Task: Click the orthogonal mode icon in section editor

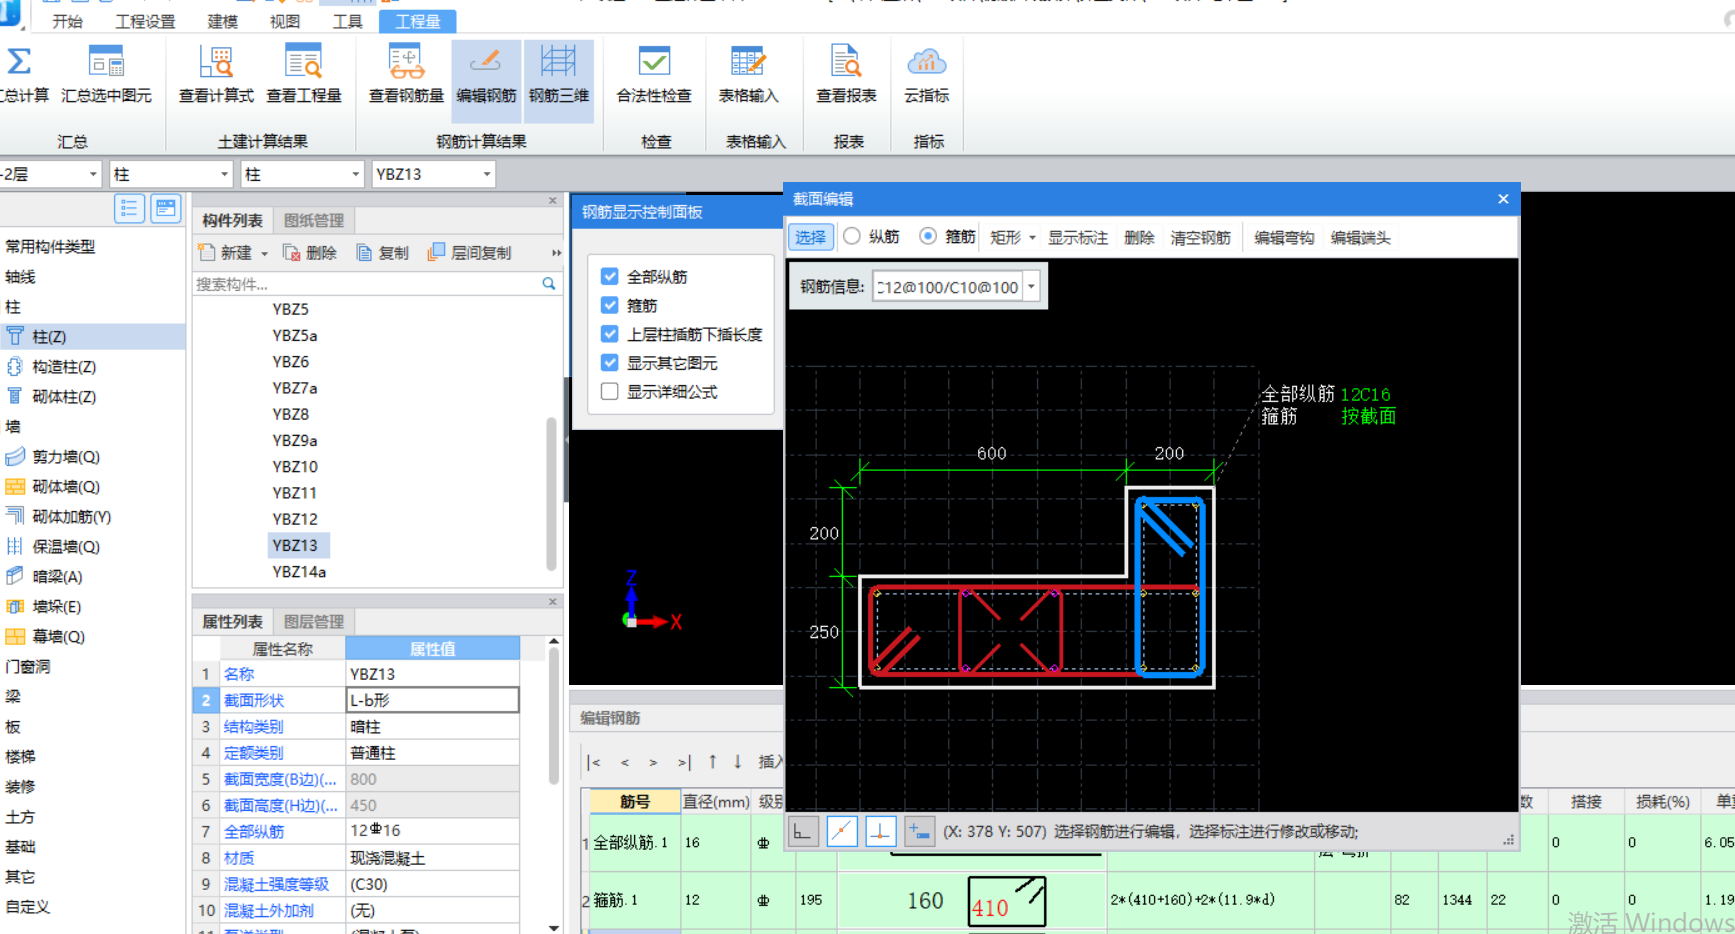Action: tap(803, 831)
